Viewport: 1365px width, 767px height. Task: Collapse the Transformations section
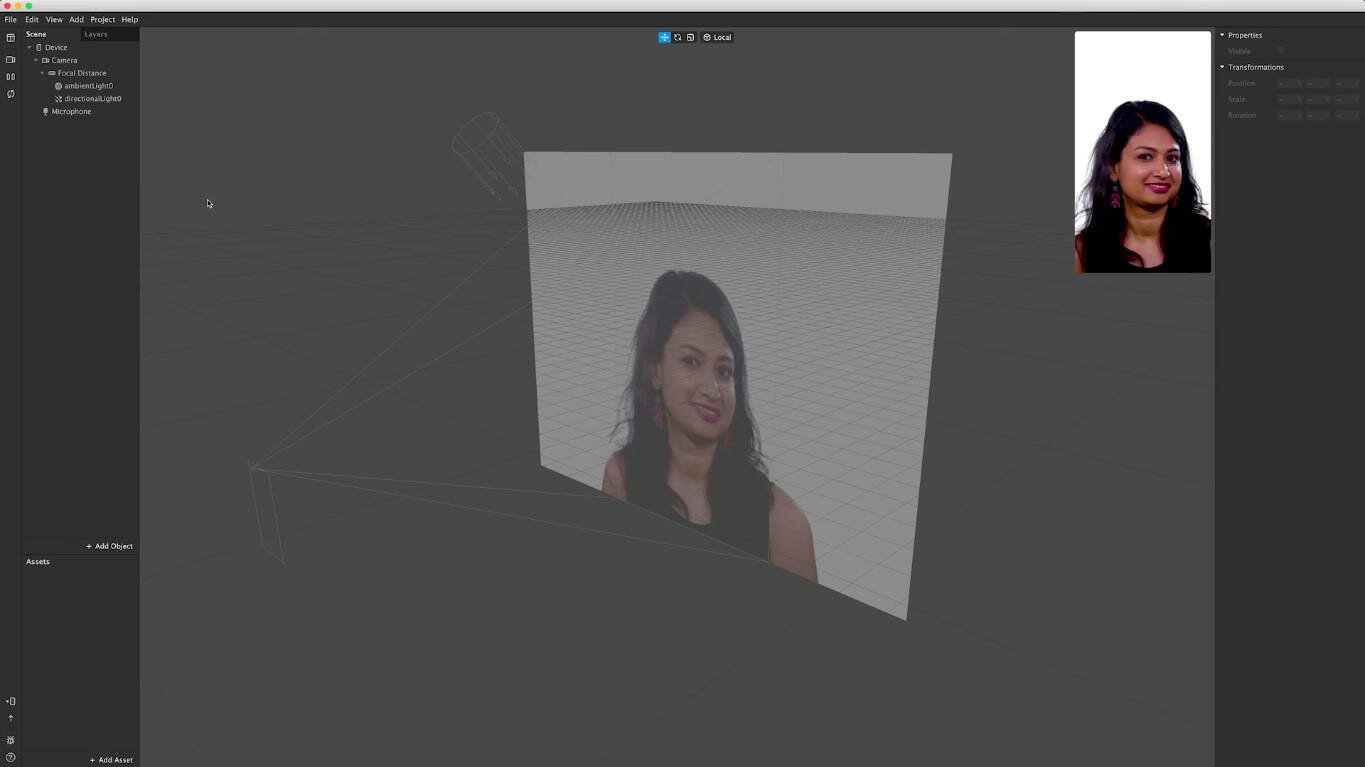click(x=1222, y=67)
